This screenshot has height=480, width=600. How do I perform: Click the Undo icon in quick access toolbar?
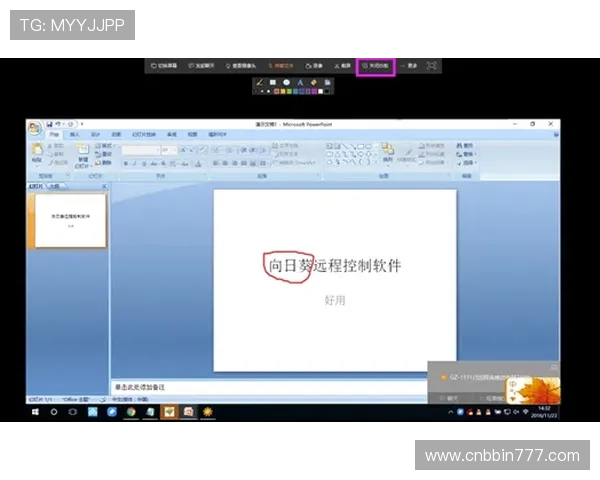tap(58, 124)
